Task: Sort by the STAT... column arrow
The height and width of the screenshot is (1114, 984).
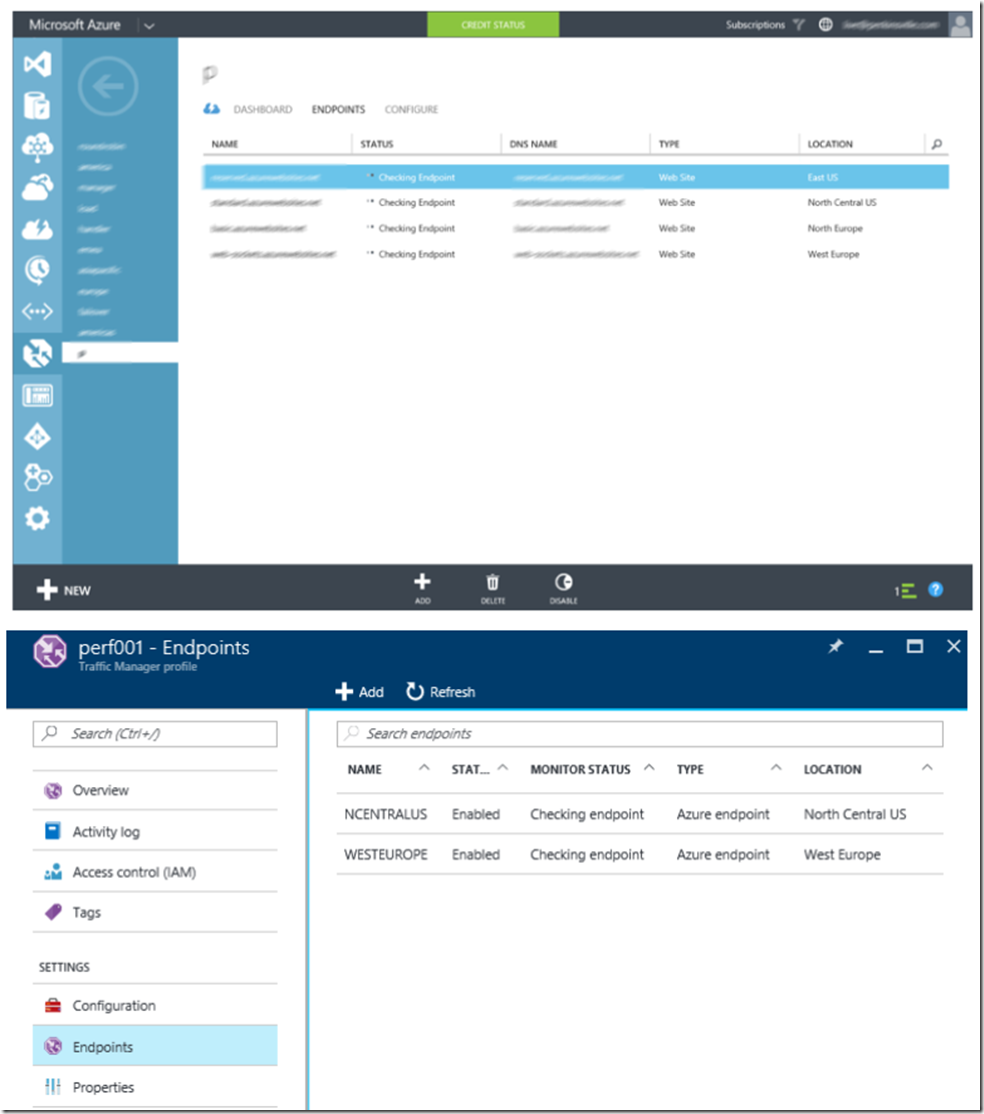Action: pyautogui.click(x=503, y=768)
